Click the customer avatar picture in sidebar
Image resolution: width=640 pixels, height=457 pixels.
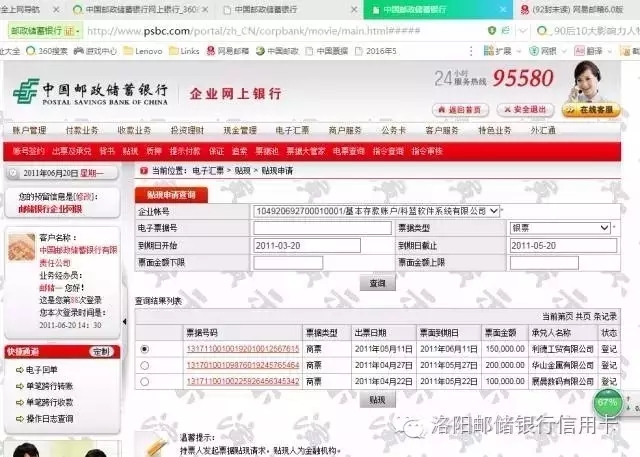tap(22, 247)
